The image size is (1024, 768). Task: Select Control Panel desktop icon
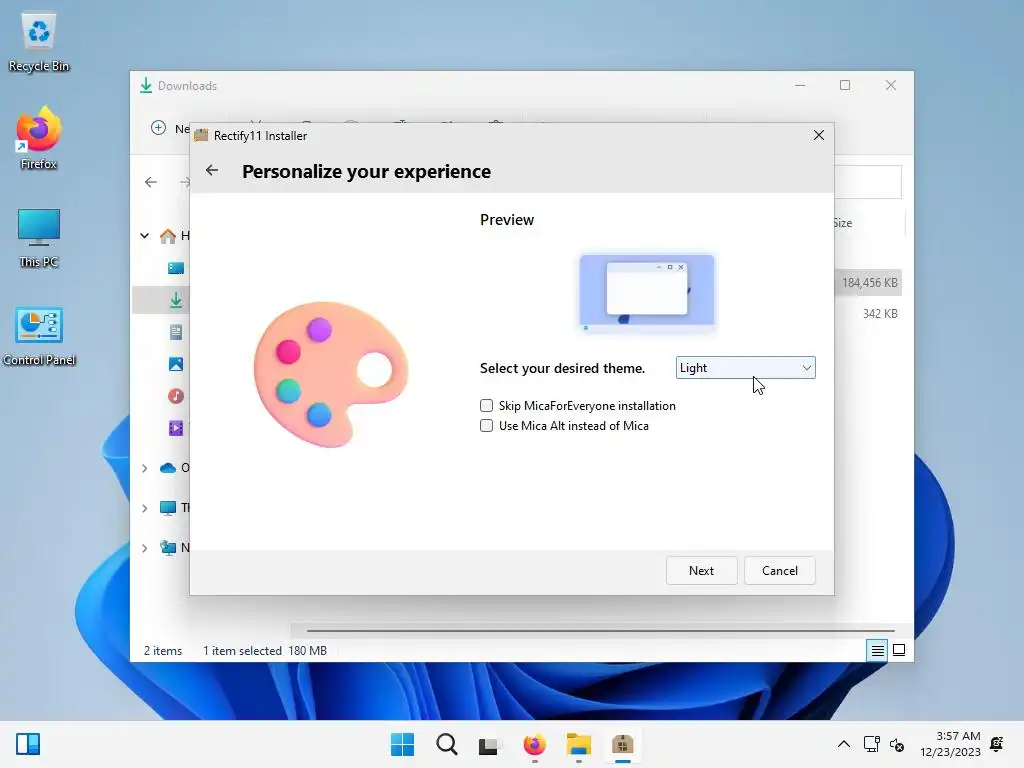[x=39, y=336]
